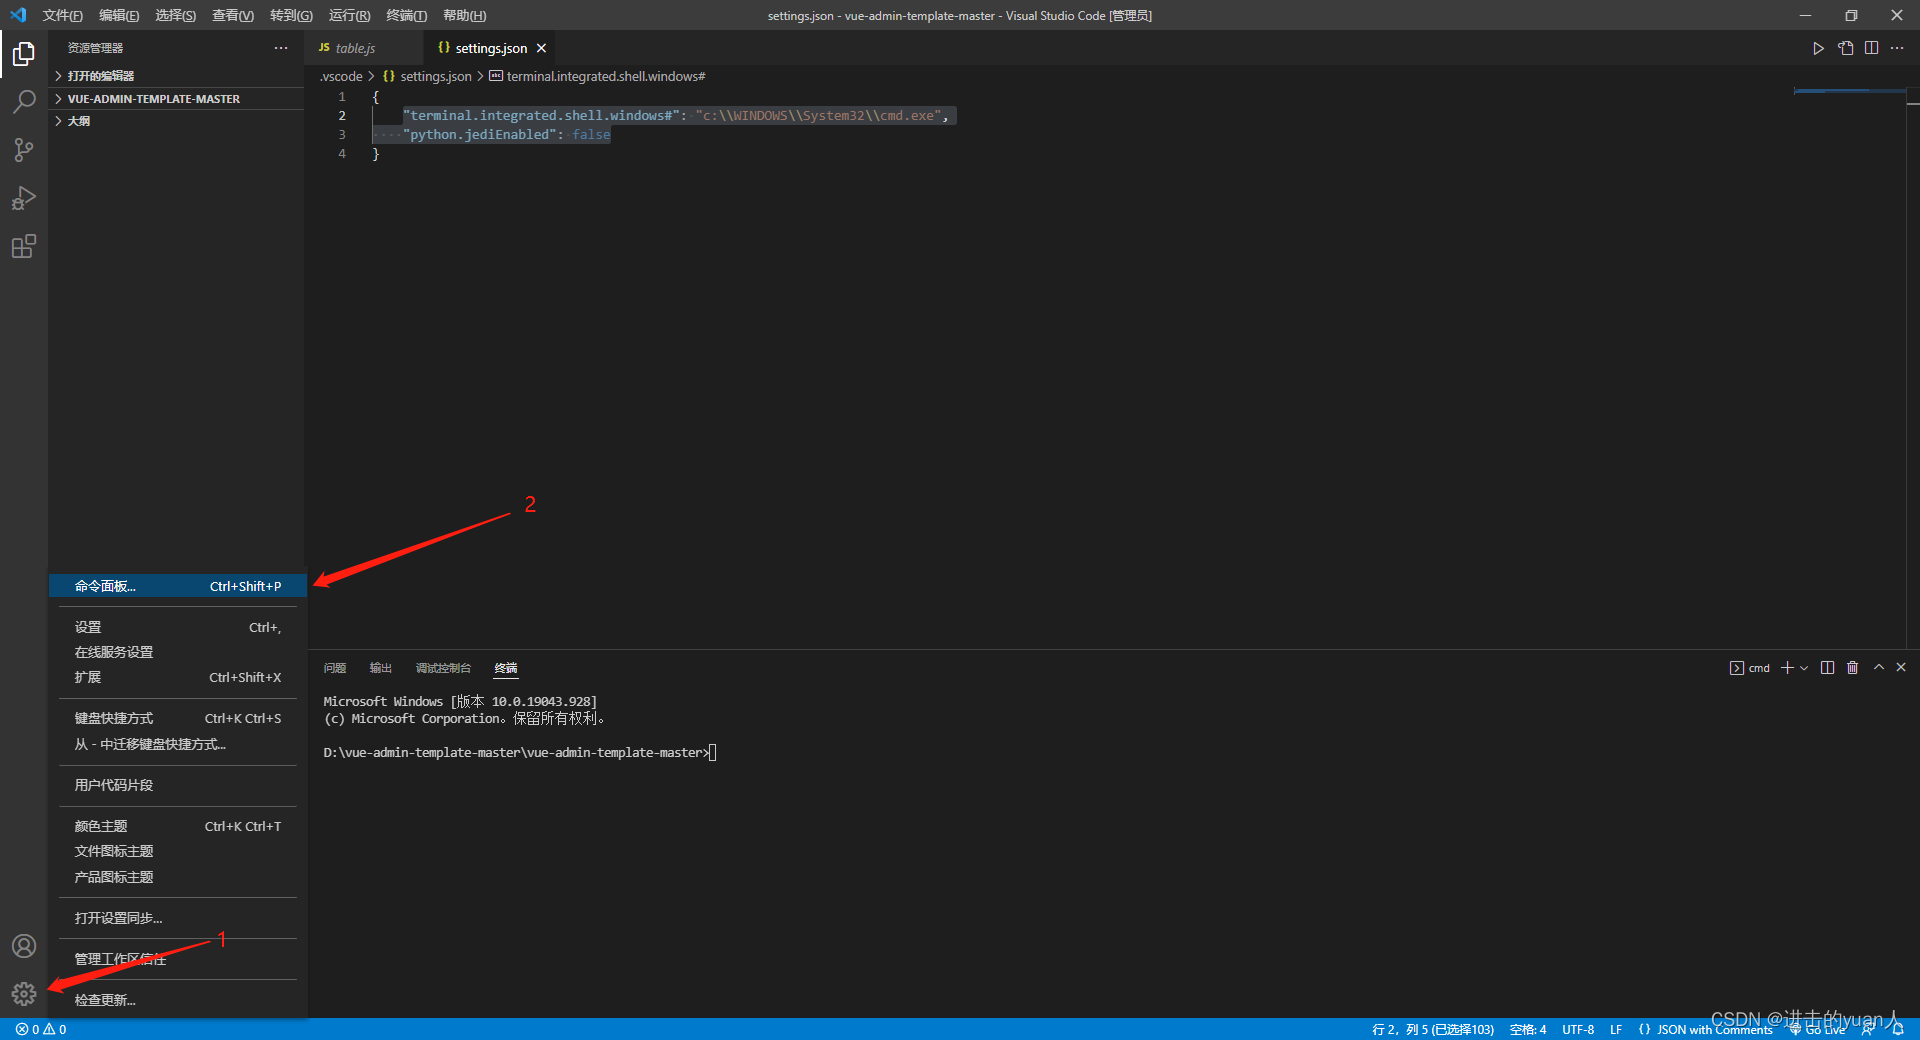This screenshot has height=1040, width=1920.
Task: Choose 用户代码片段 menu entry
Action: coord(178,785)
